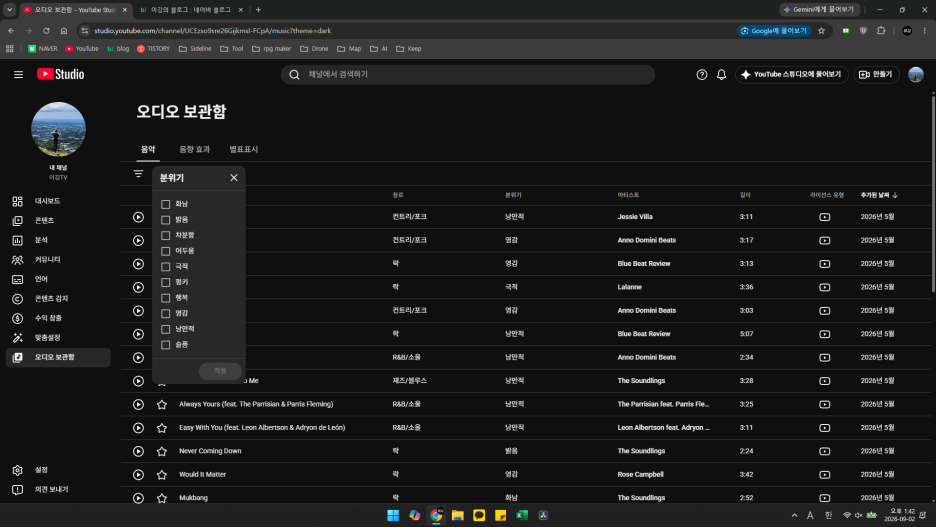Close the 분위기 filter panel
The width and height of the screenshot is (936, 527).
tap(234, 178)
